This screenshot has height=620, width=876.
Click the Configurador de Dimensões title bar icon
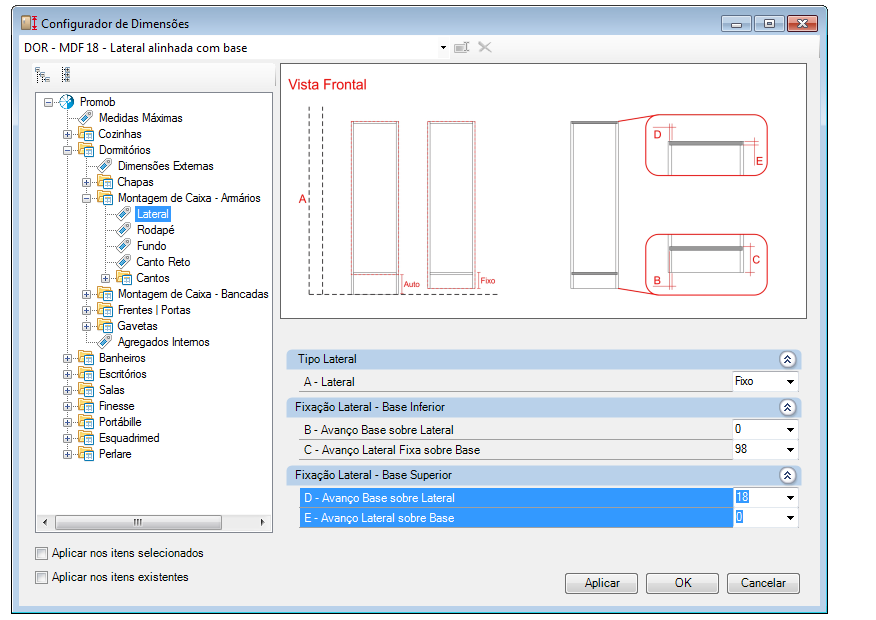pyautogui.click(x=29, y=23)
